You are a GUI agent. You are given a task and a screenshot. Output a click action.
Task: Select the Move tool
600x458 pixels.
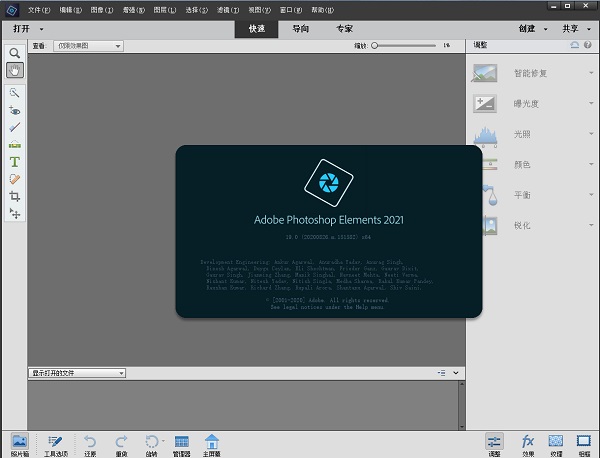tap(15, 213)
